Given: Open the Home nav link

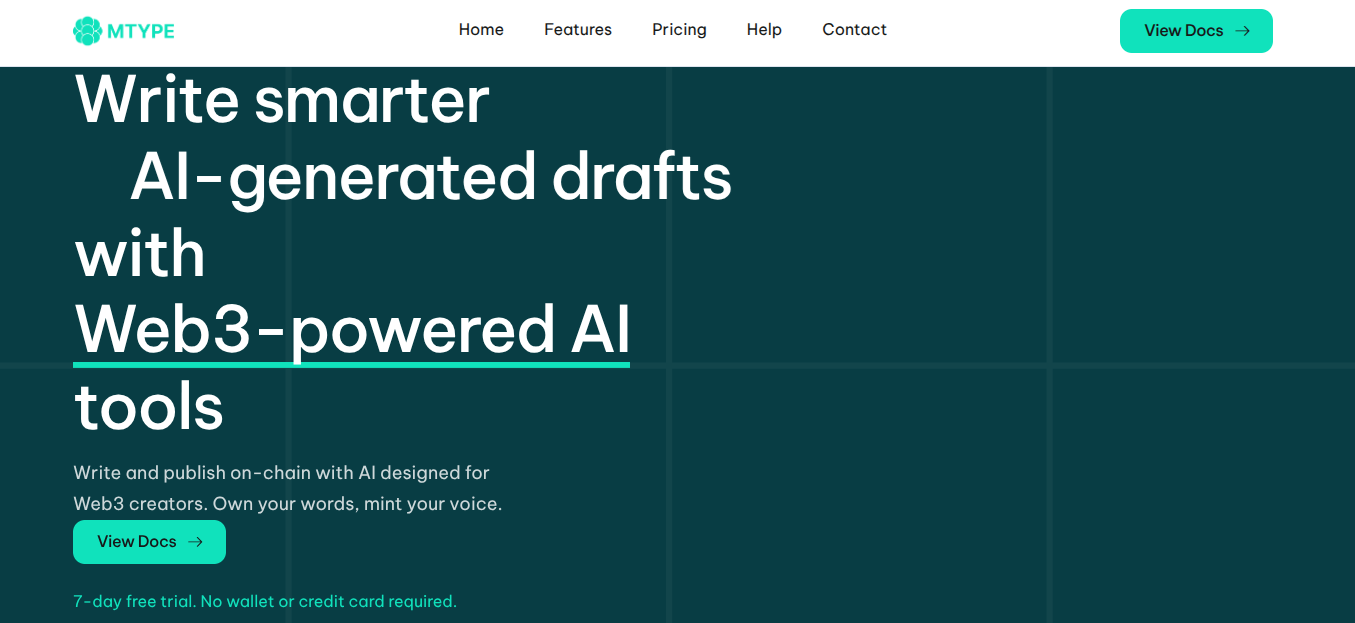Looking at the screenshot, I should 481,30.
